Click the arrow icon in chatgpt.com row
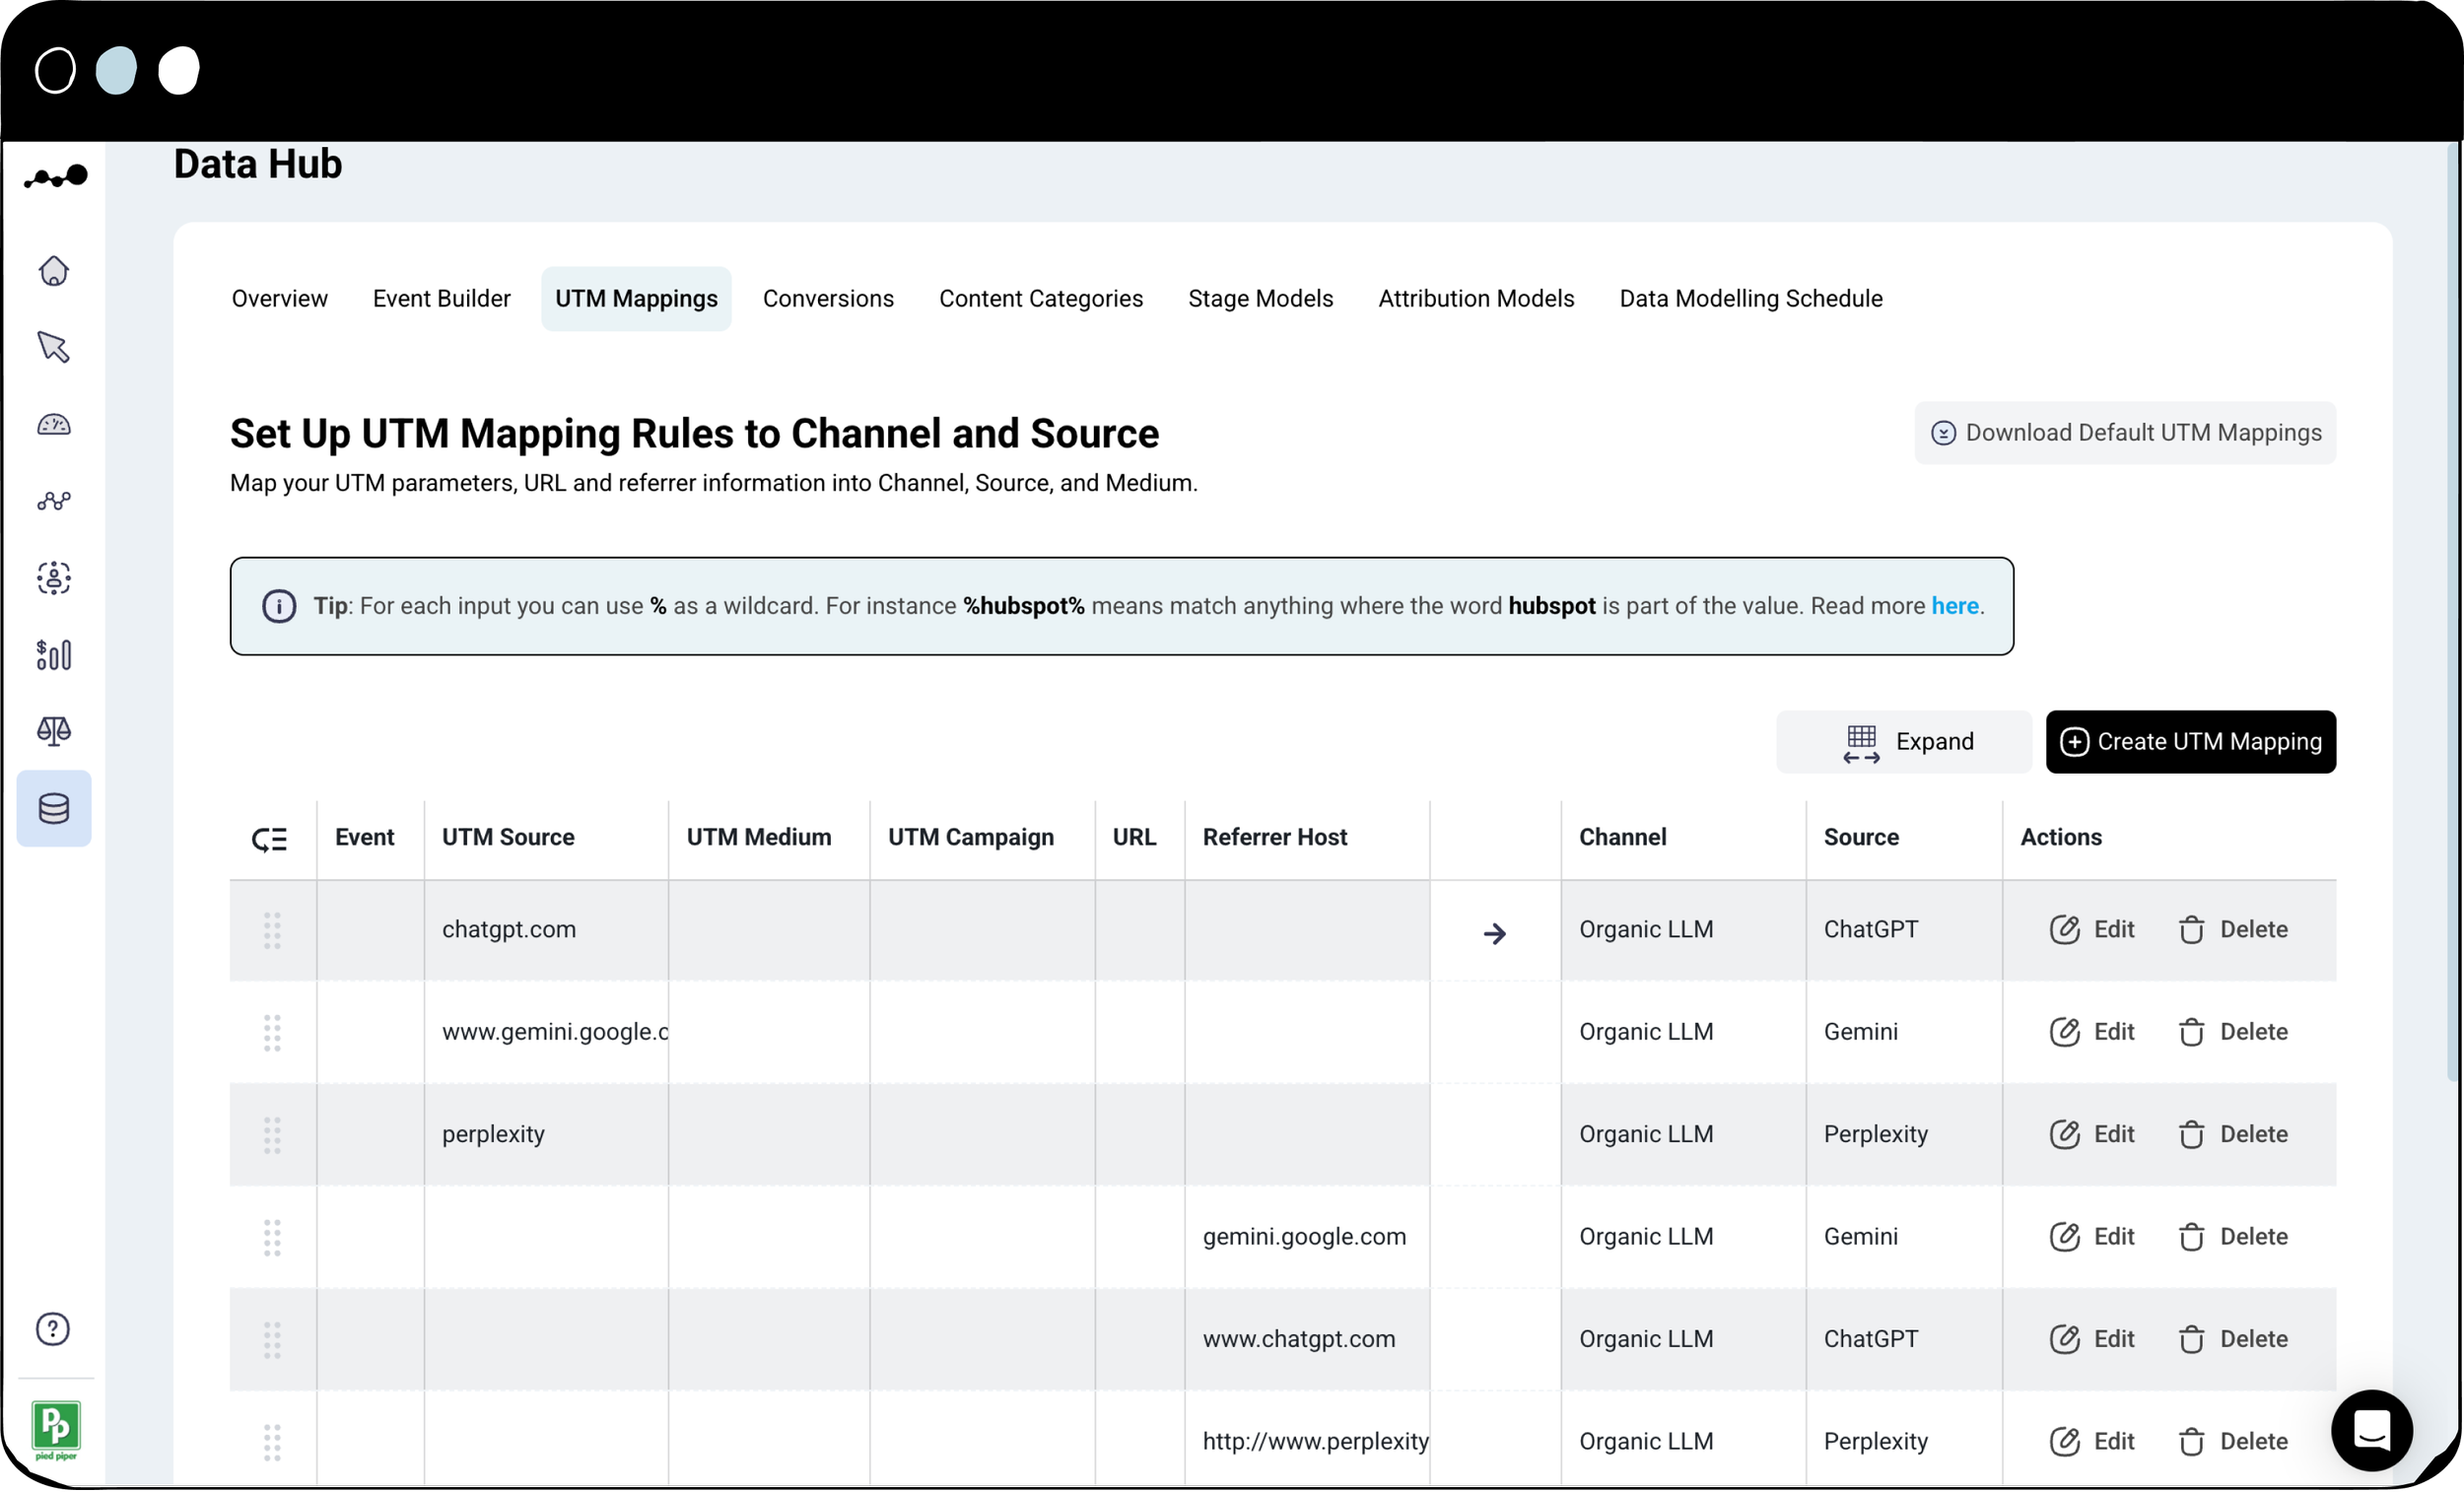This screenshot has width=2464, height=1492. (x=1495, y=935)
